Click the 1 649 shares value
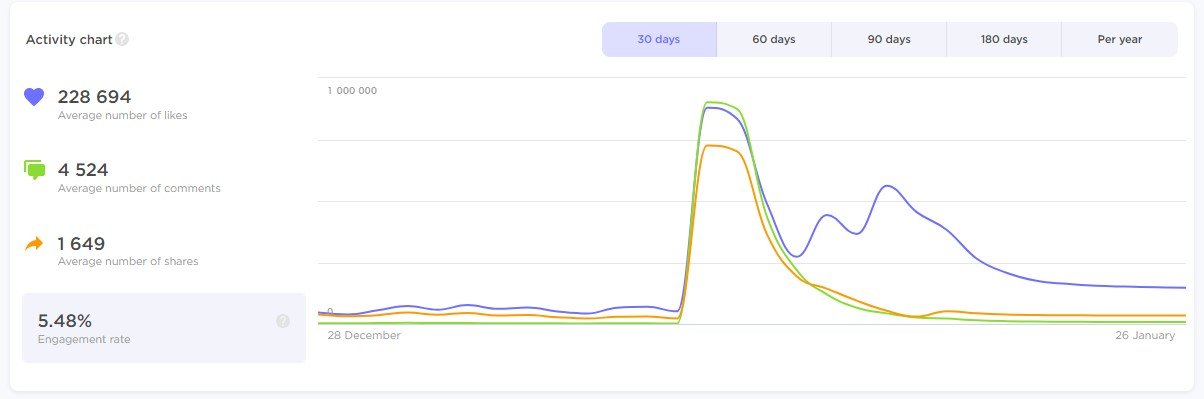This screenshot has width=1204, height=399. pos(82,244)
